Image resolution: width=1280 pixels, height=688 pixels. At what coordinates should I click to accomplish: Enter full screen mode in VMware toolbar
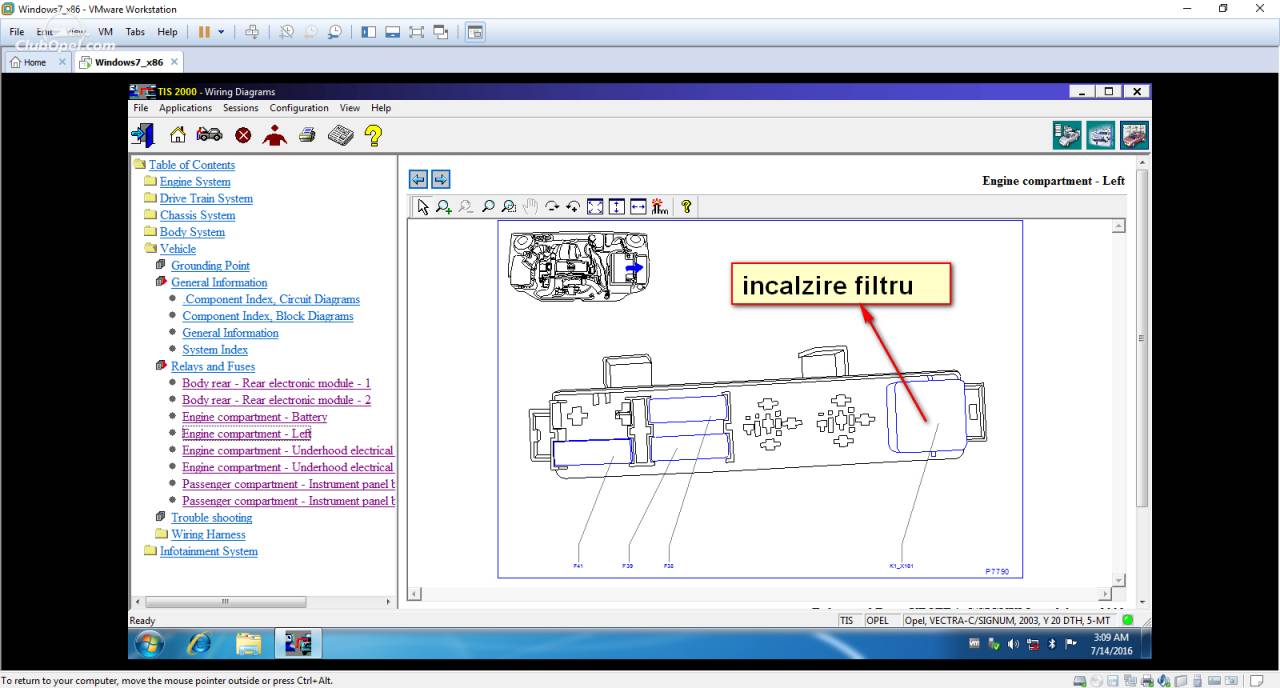tap(417, 32)
